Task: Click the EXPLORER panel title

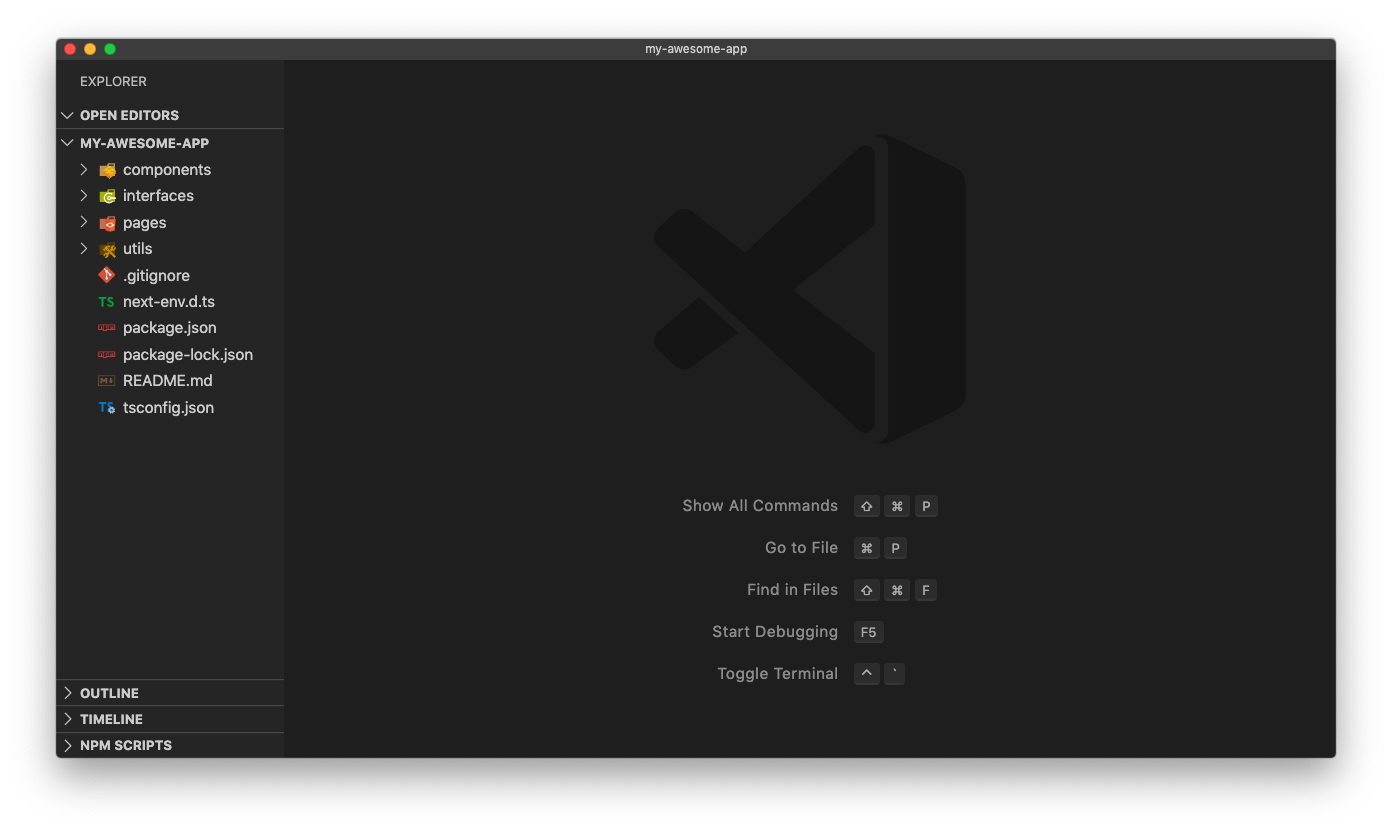Action: 113,82
